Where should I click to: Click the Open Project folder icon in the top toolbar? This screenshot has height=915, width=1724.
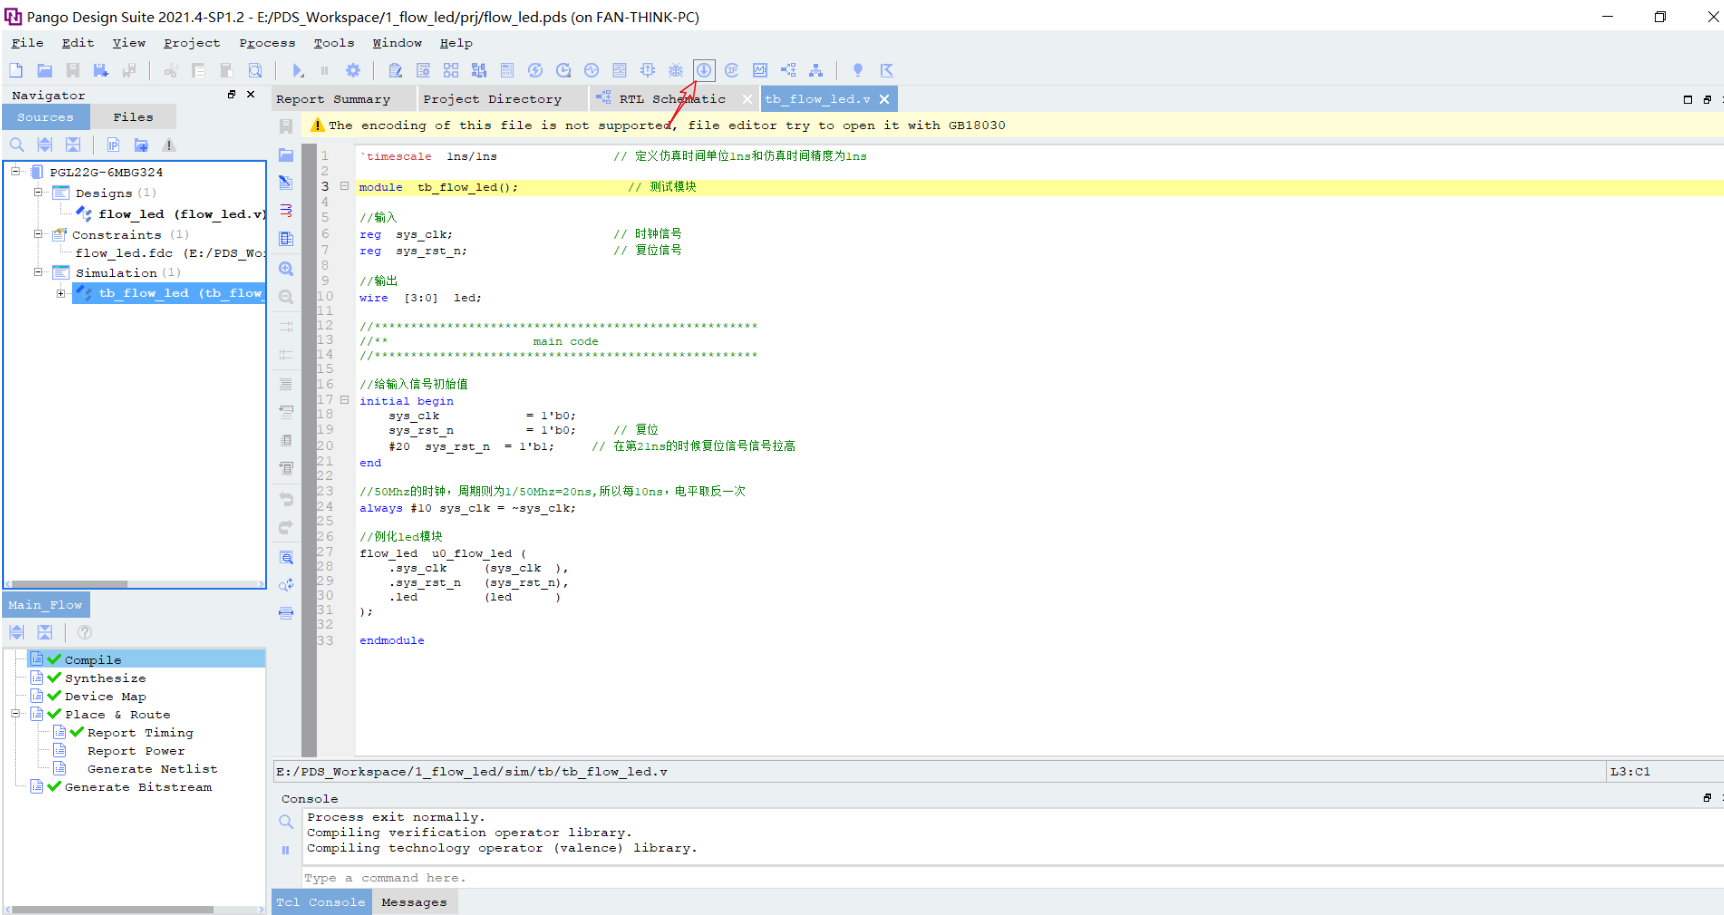pyautogui.click(x=45, y=70)
